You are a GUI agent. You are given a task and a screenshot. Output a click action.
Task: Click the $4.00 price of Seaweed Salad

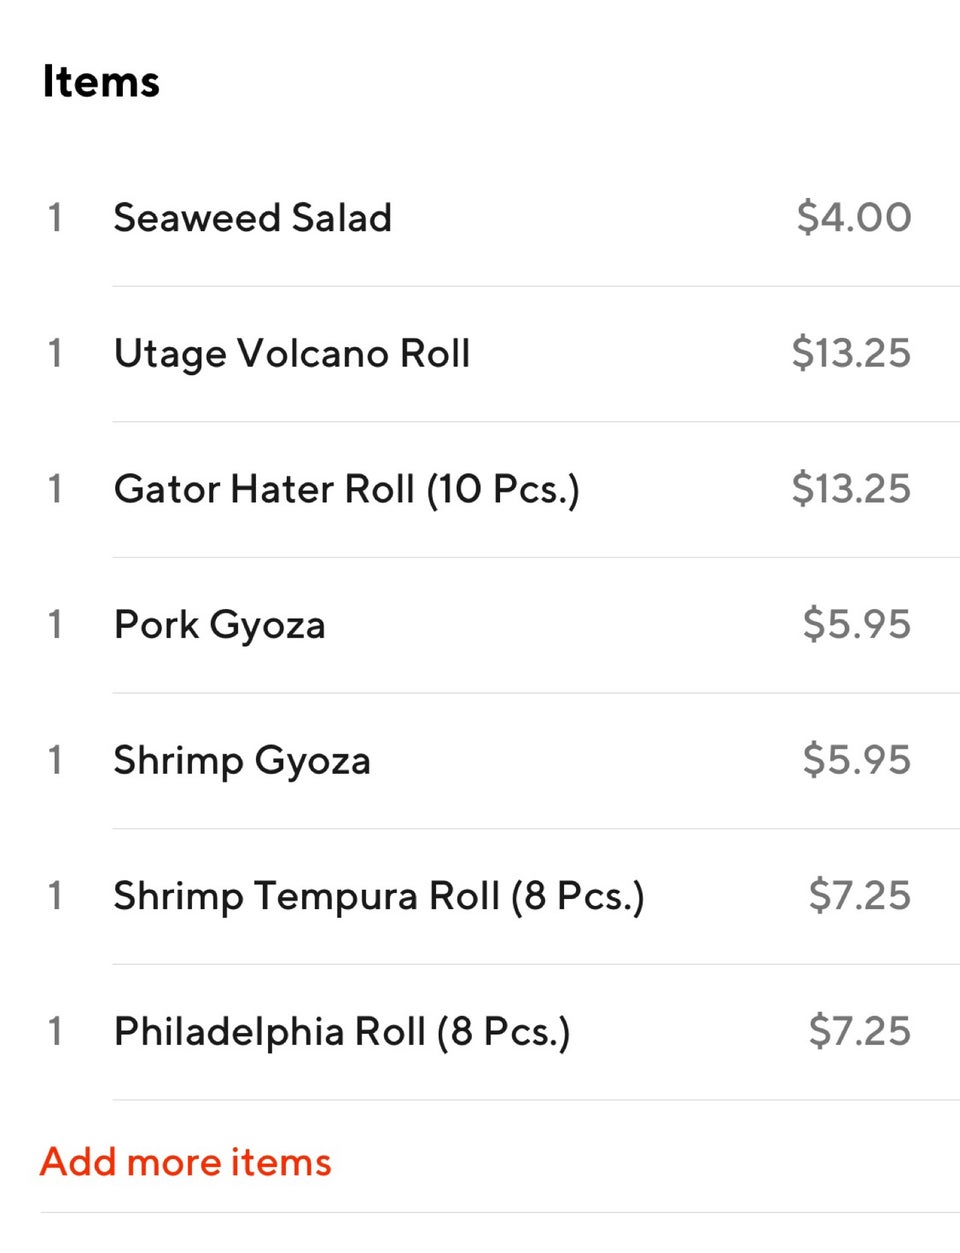click(x=854, y=218)
